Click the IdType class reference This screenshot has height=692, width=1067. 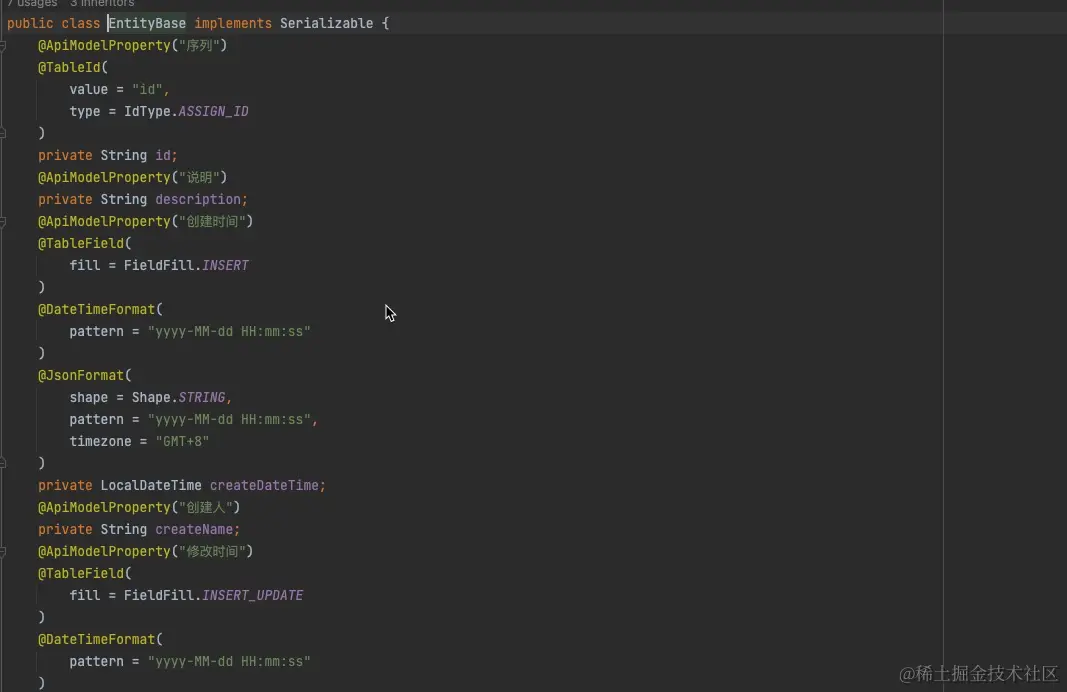(x=147, y=112)
